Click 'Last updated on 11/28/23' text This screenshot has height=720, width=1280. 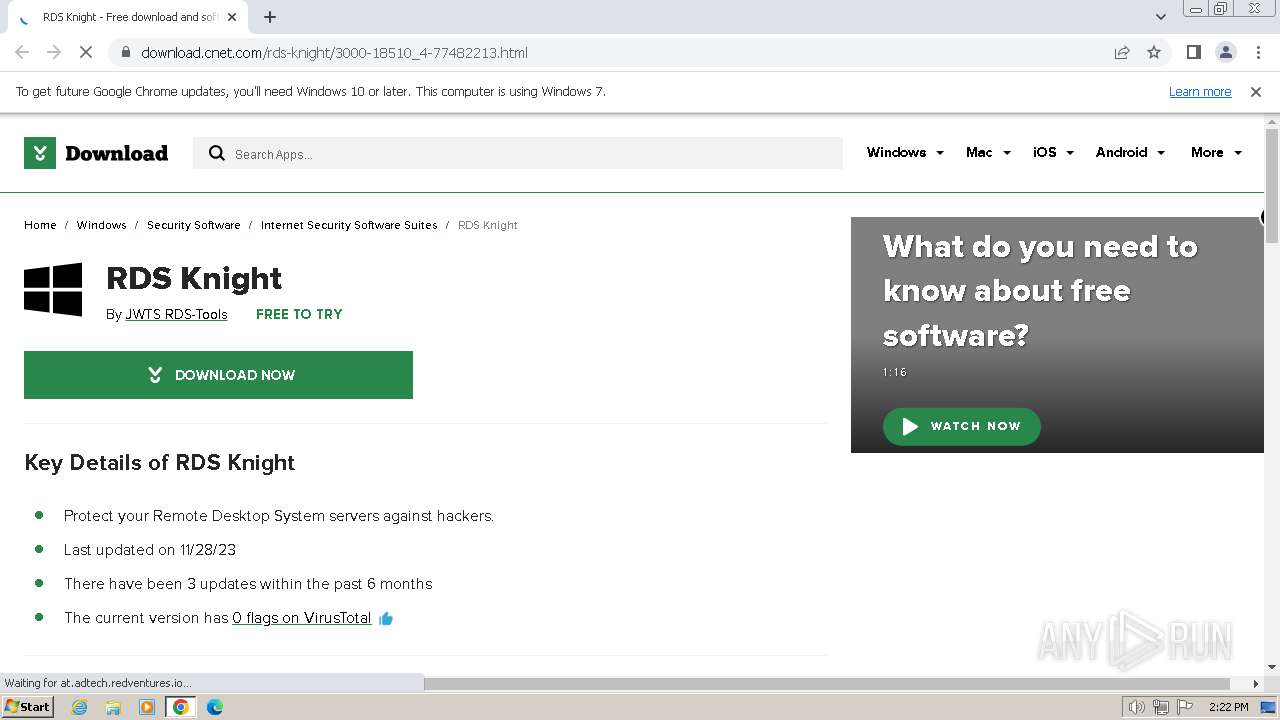click(150, 550)
